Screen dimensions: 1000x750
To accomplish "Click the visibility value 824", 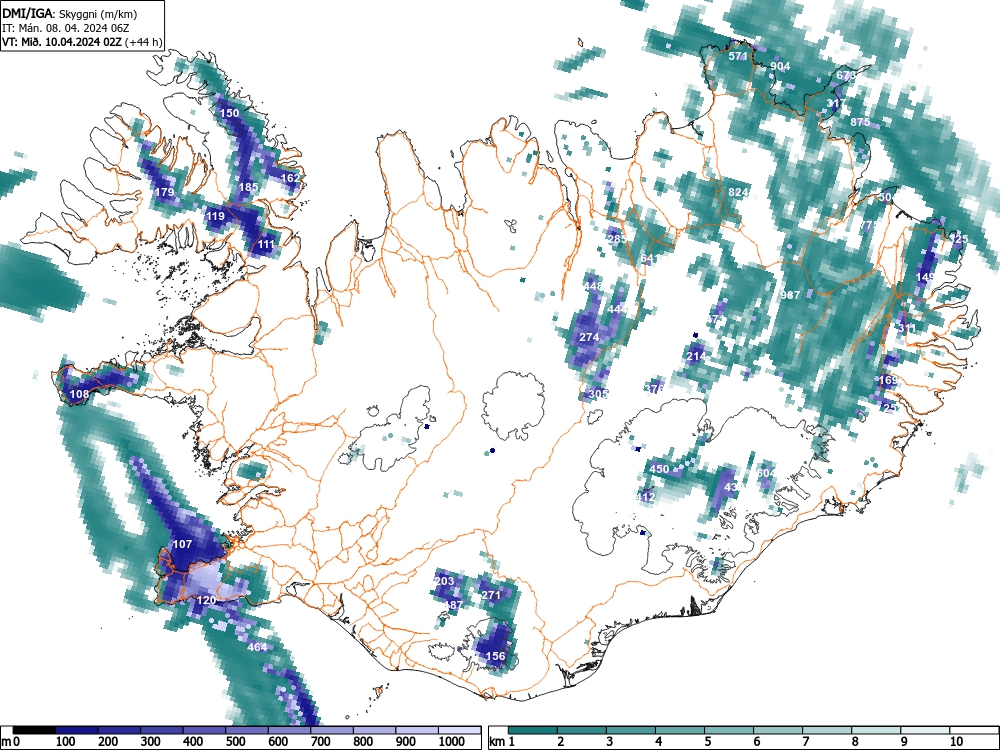I will pos(738,192).
